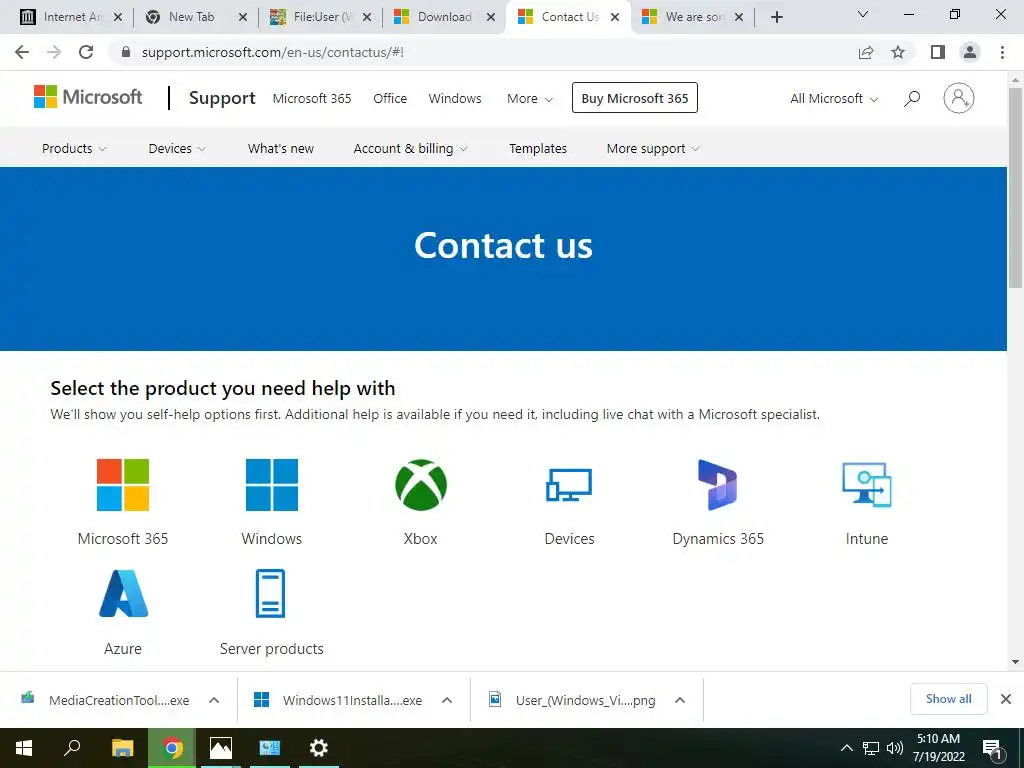Expand the Products dropdown menu
1024x768 pixels.
[74, 148]
